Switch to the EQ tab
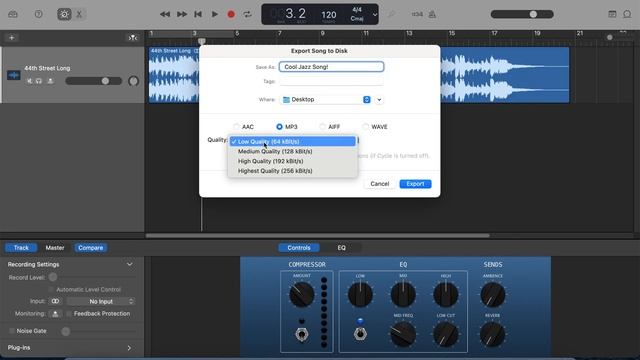This screenshot has width=640, height=360. point(341,248)
